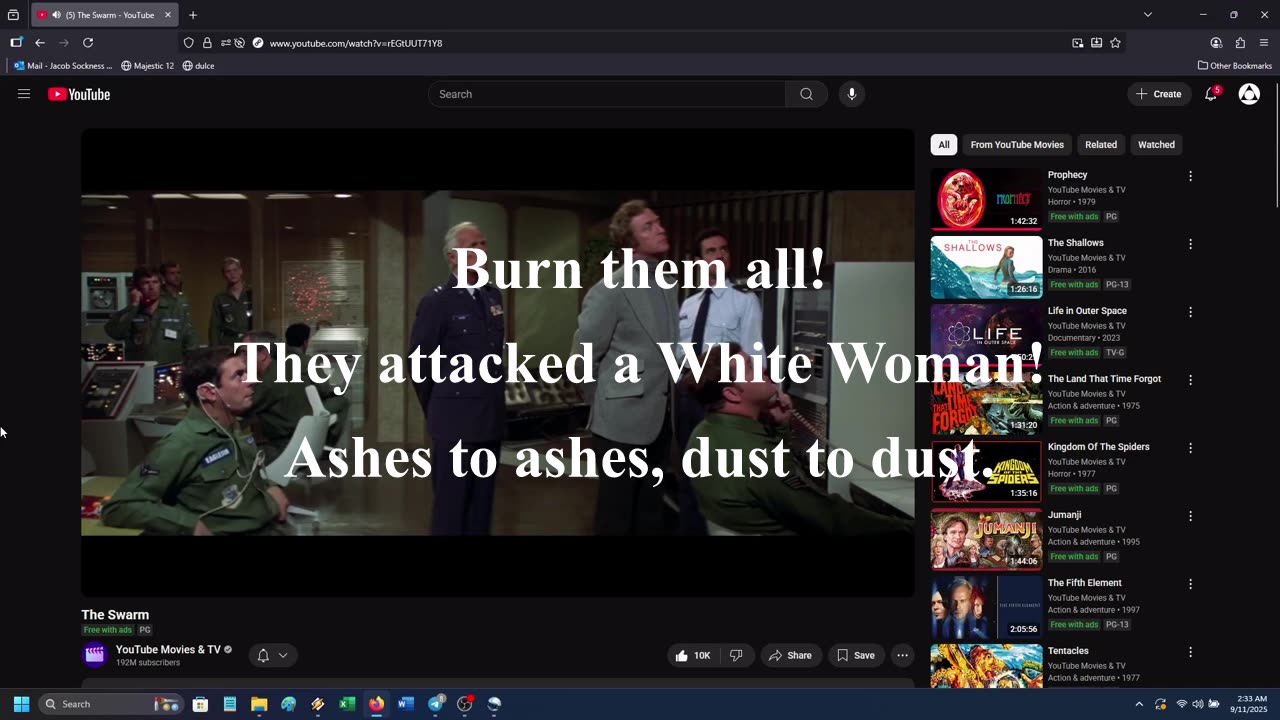
Task: Like the video with thumbs up
Action: tap(693, 655)
